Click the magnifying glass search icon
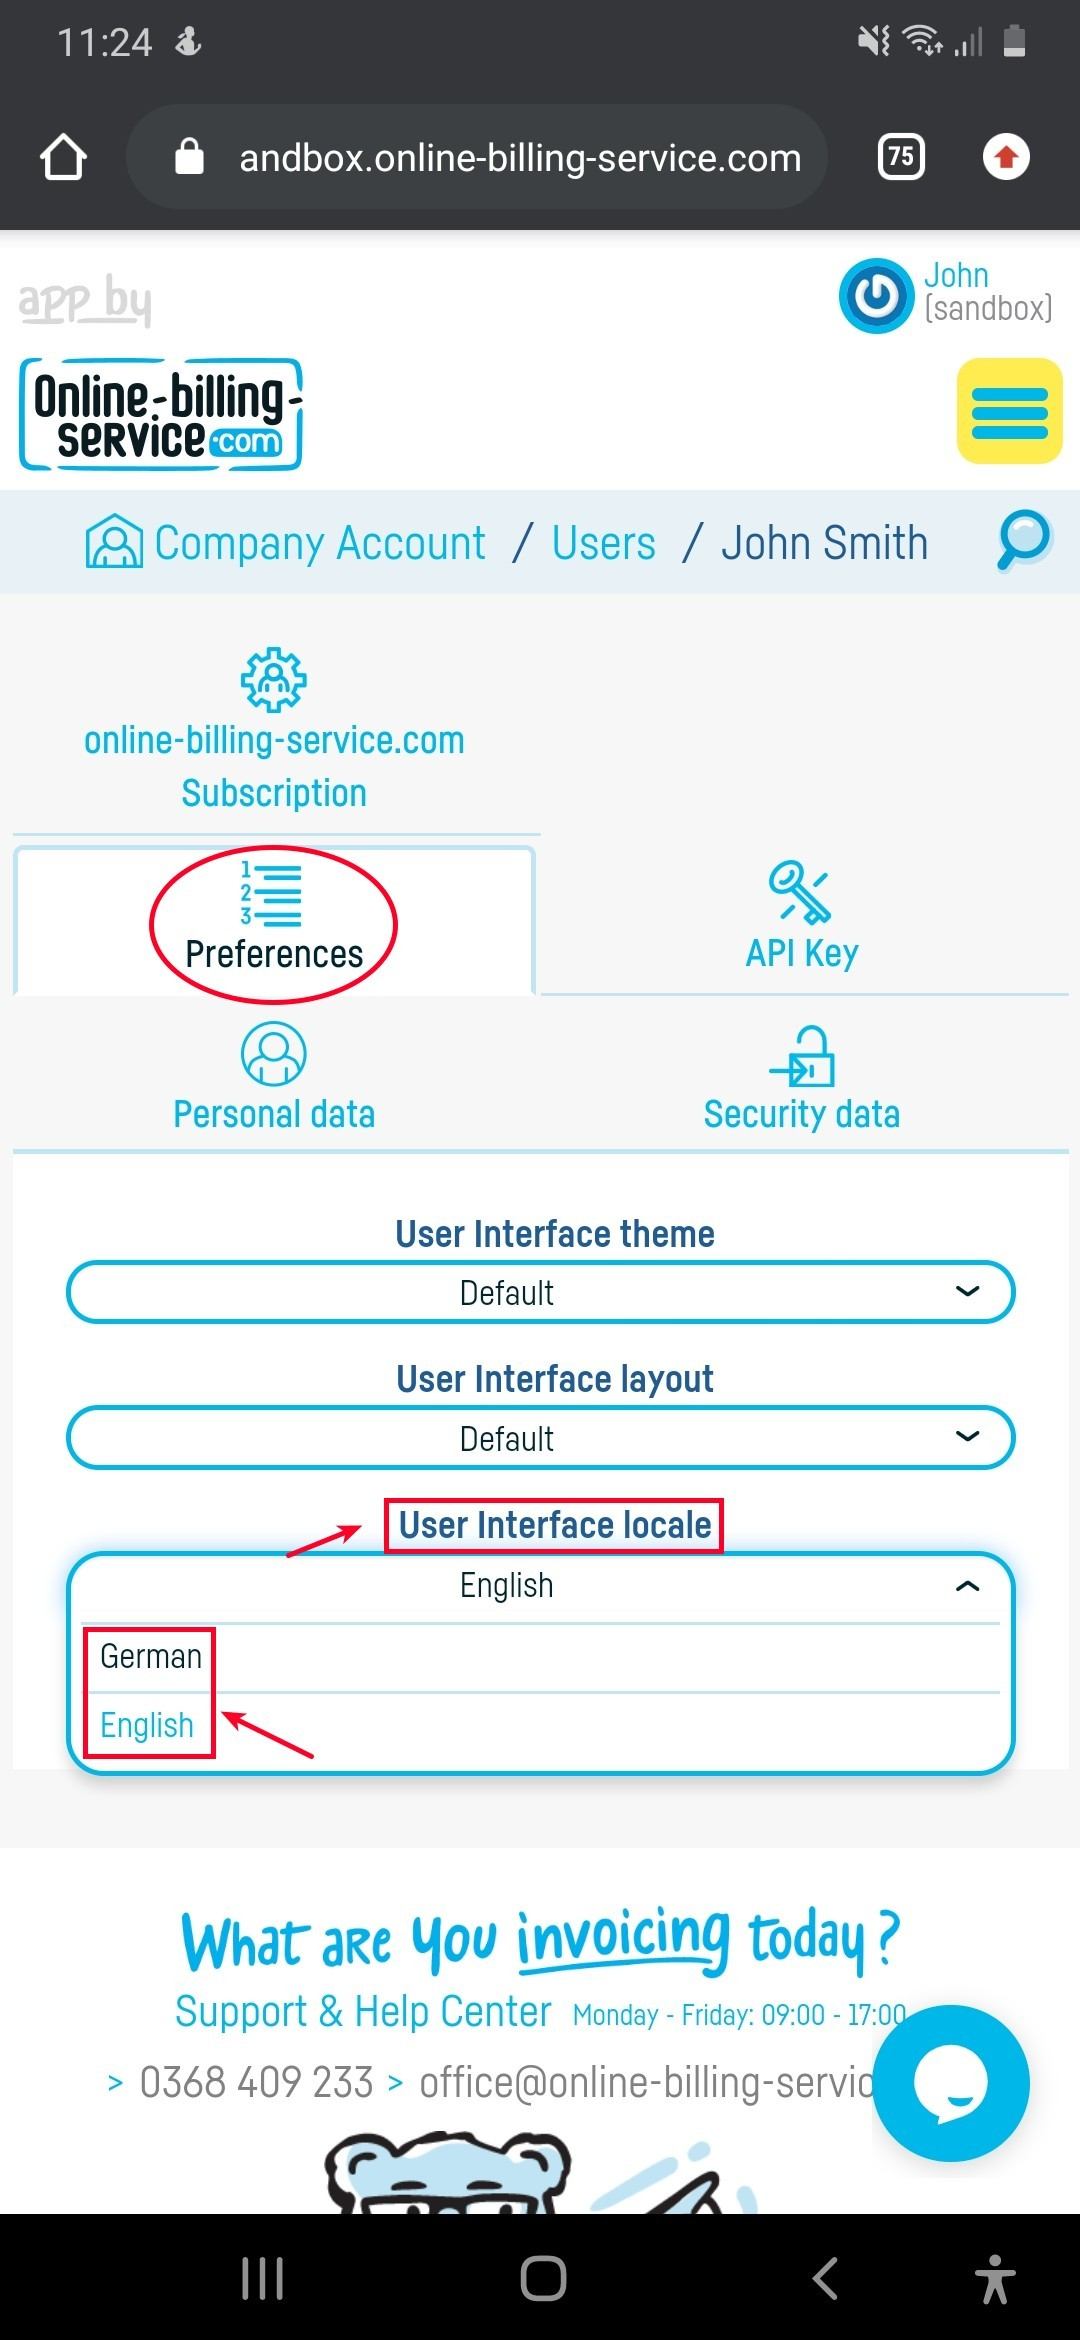The height and width of the screenshot is (2340, 1080). coord(1023,540)
